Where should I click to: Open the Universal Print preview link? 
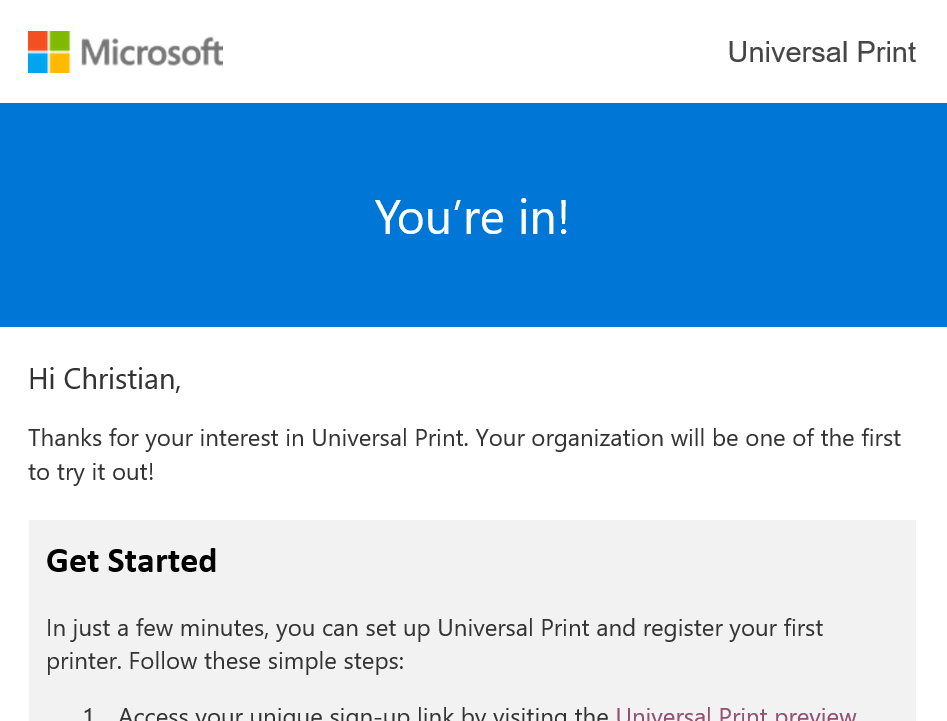click(x=736, y=714)
